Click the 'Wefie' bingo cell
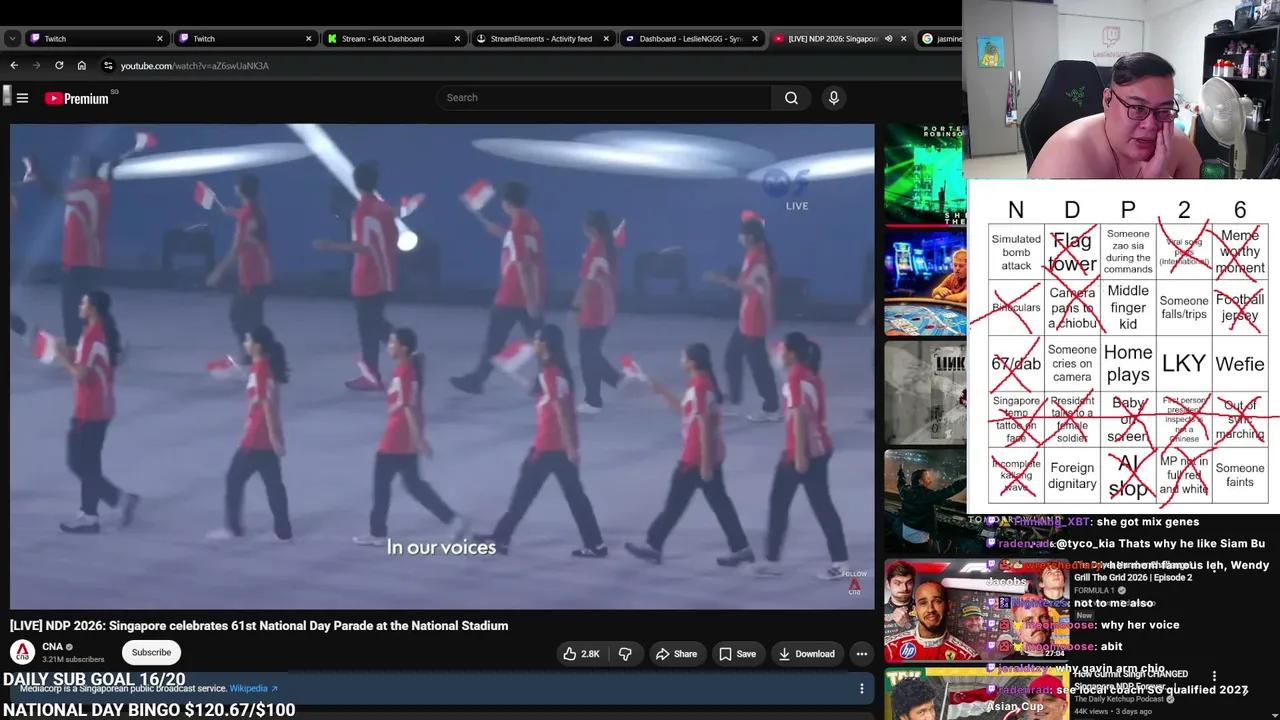 1240,364
